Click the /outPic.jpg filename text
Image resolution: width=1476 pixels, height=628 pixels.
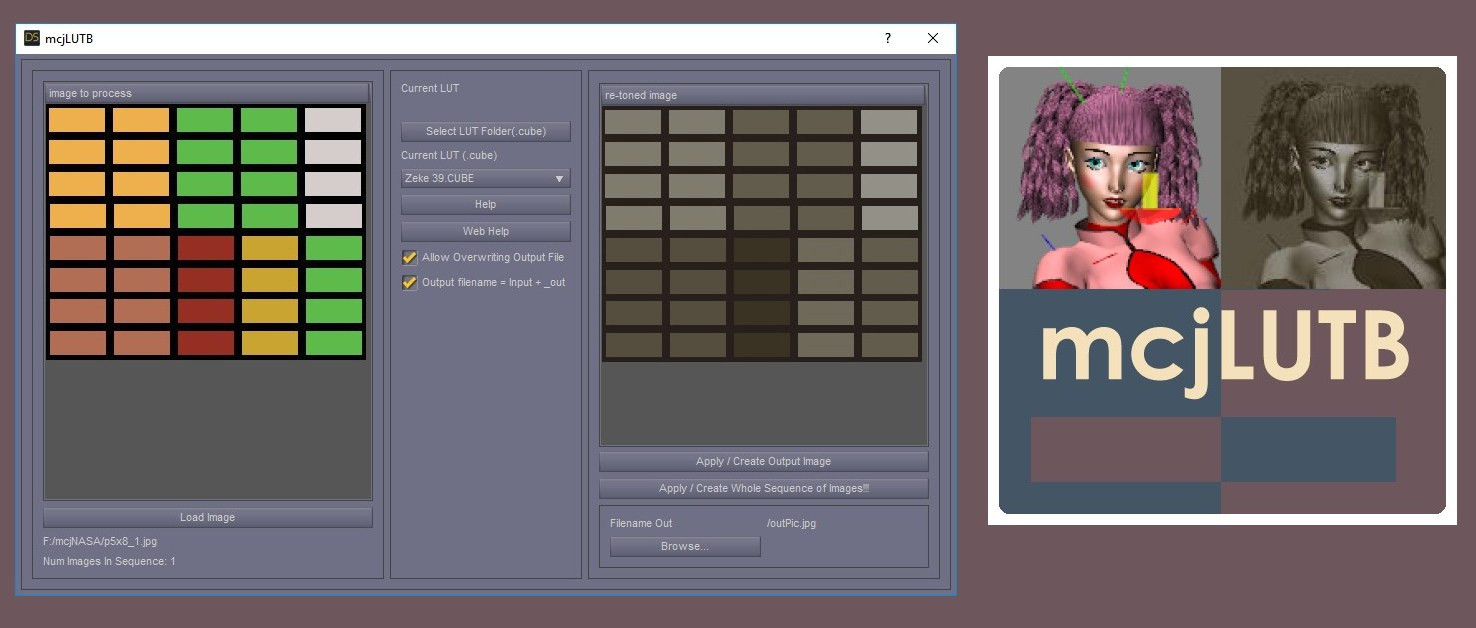click(x=791, y=523)
